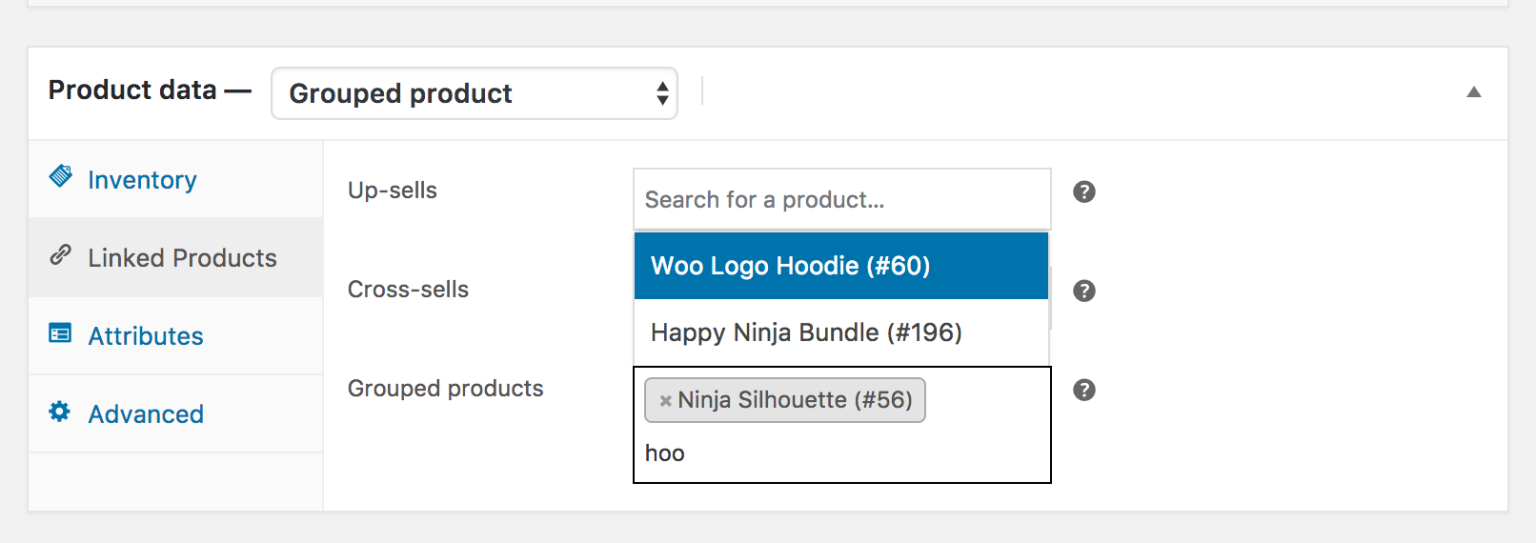The height and width of the screenshot is (543, 1536).
Task: Click the Grouped products field label
Action: pyautogui.click(x=445, y=389)
